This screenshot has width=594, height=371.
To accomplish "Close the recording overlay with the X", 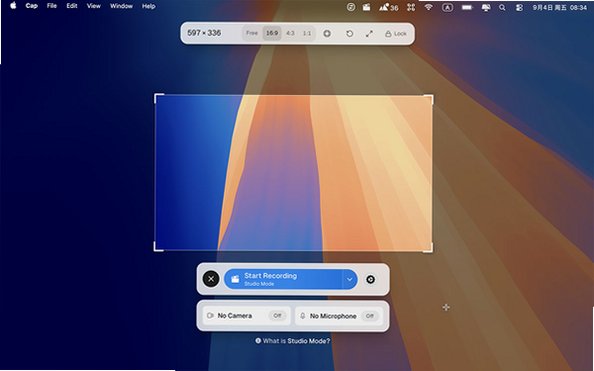I will pos(211,279).
